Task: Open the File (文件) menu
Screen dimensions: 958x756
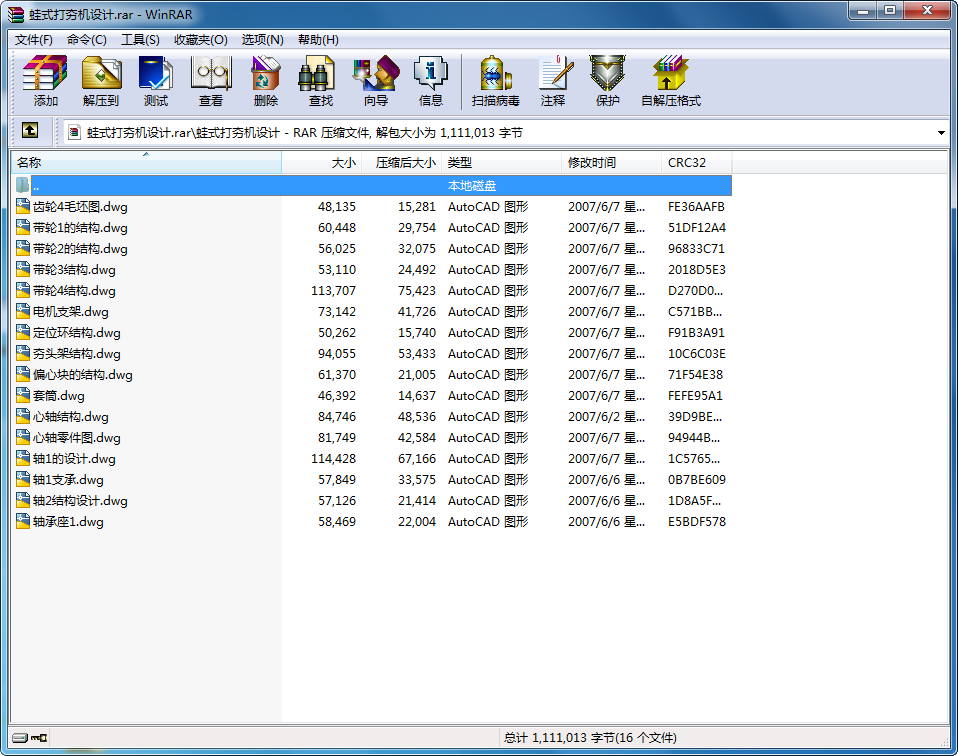Action: pos(34,40)
